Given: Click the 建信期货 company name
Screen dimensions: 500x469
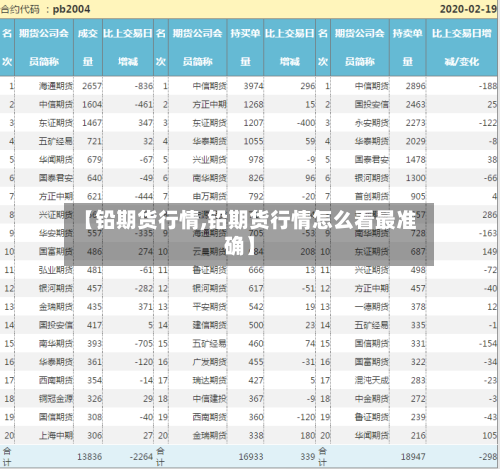Looking at the screenshot, I should pos(209,325).
